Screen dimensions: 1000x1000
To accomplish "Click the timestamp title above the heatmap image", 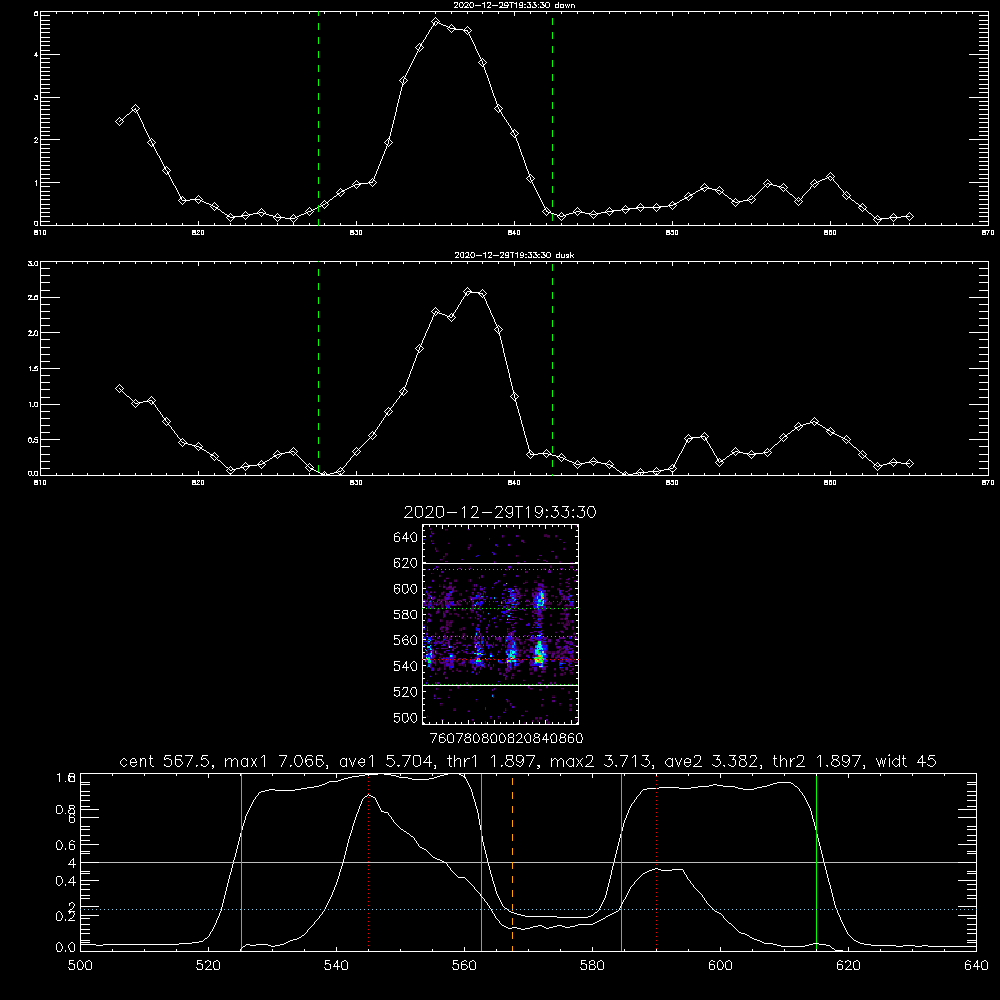I will 500,512.
